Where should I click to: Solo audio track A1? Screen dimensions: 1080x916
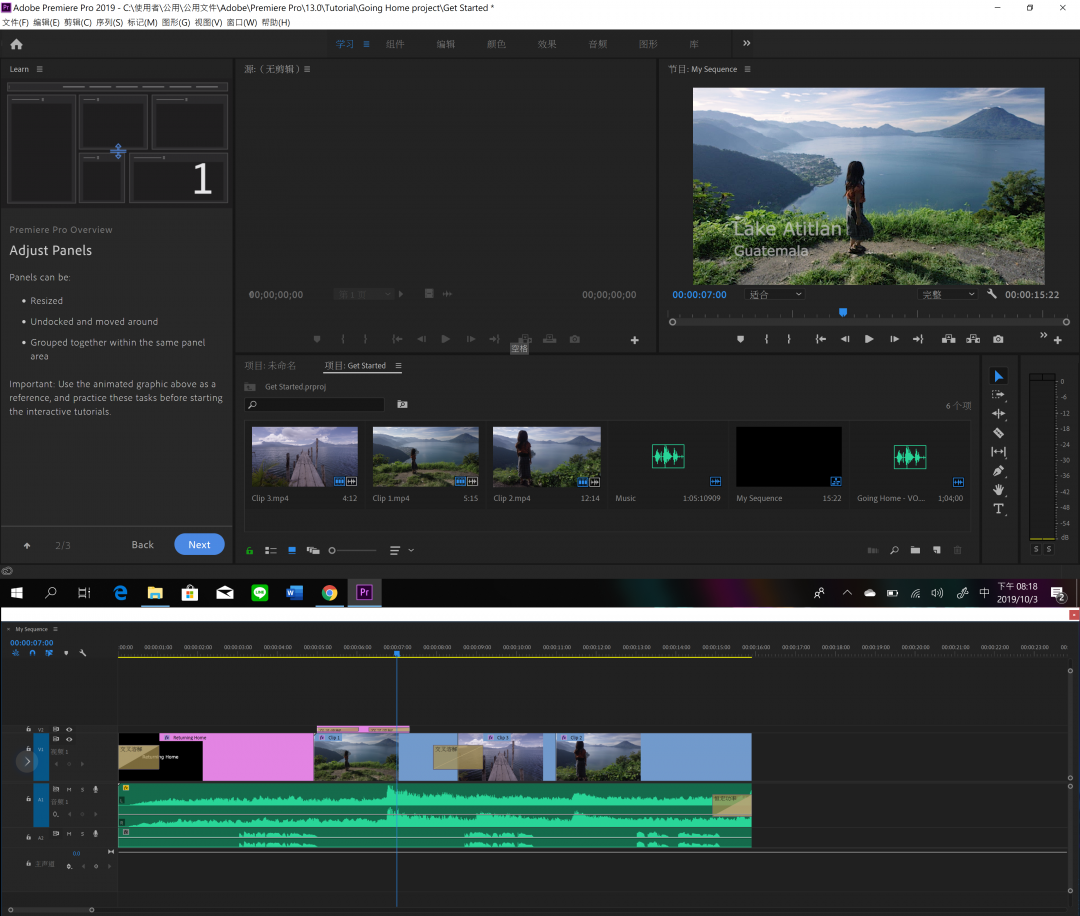(x=83, y=790)
